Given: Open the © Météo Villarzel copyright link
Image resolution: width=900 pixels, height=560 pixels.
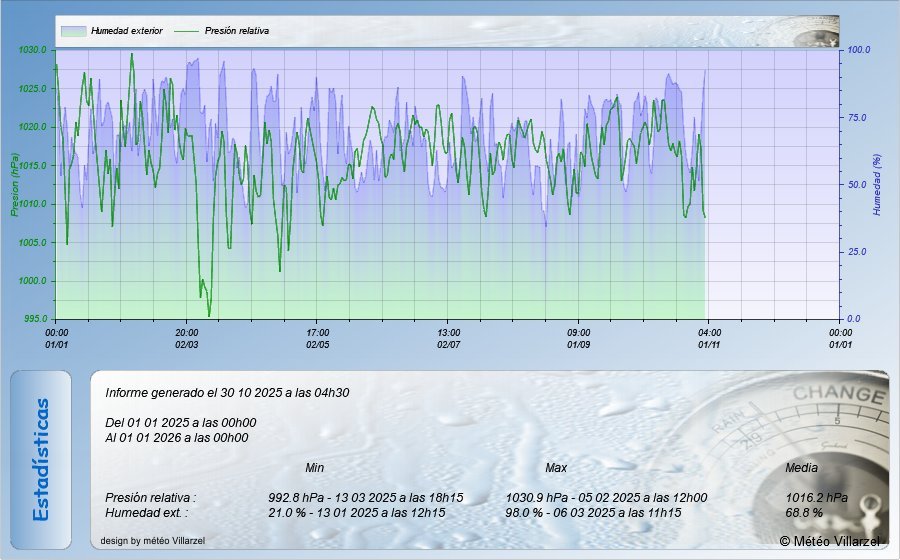Looking at the screenshot, I should pos(830,541).
